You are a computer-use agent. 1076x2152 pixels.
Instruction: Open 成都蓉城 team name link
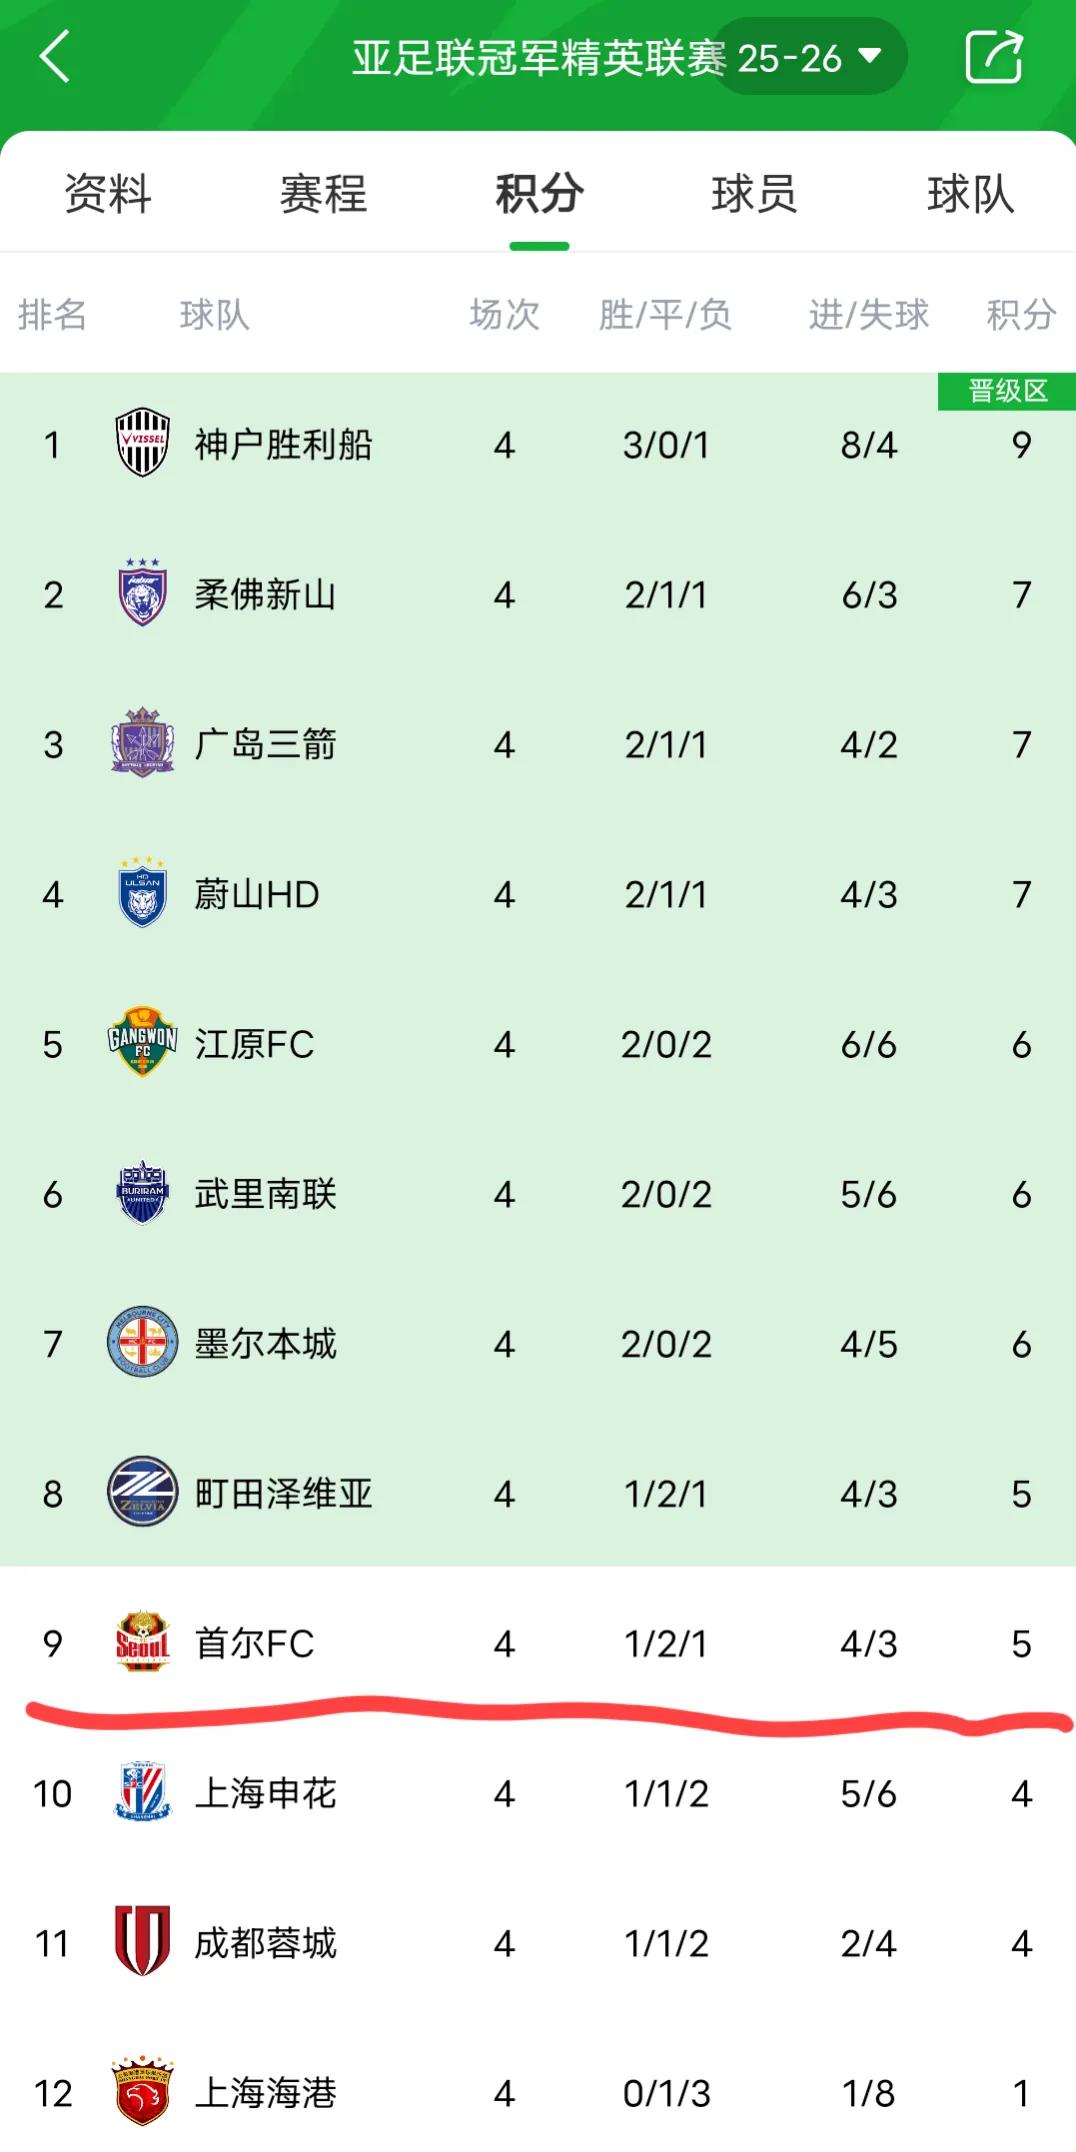(x=265, y=1943)
